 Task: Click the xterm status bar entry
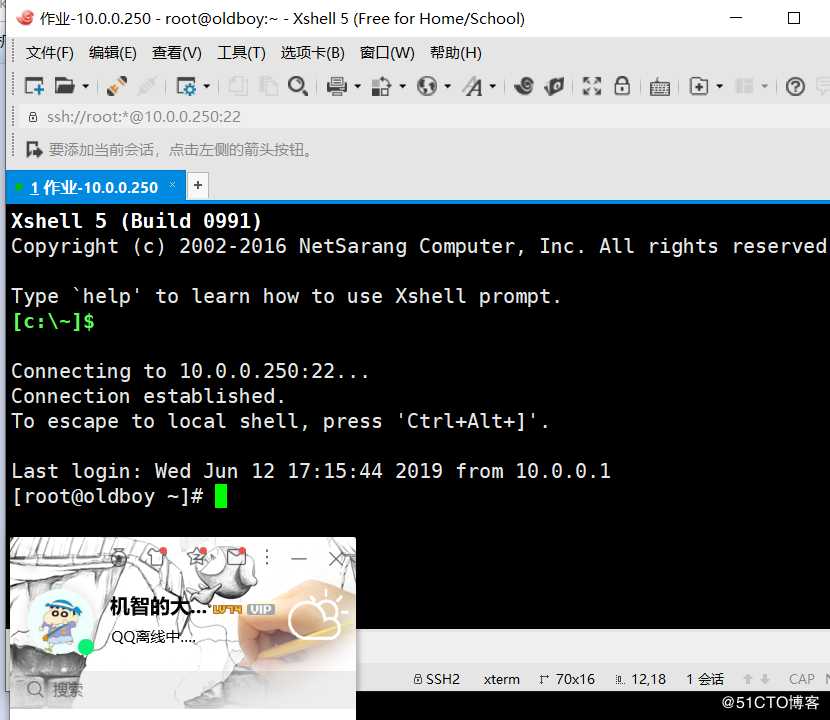(x=501, y=679)
